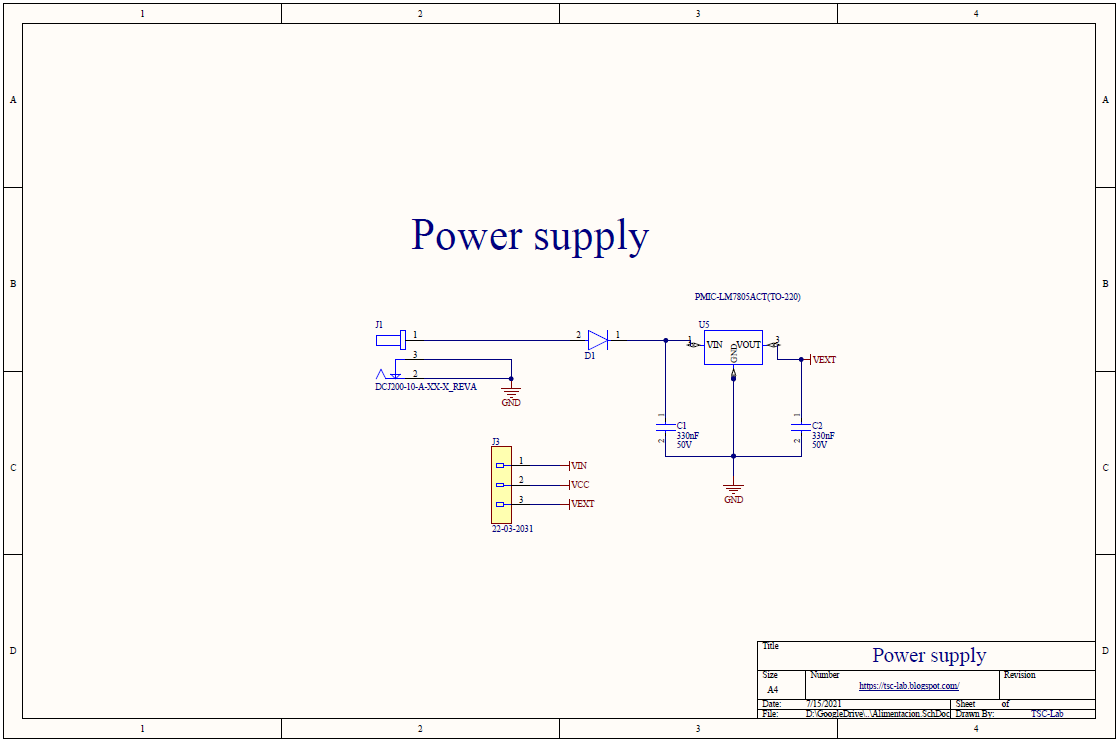This screenshot has width=1118, height=742.
Task: Click the date "7/15/2021" in the title block
Action: (824, 704)
